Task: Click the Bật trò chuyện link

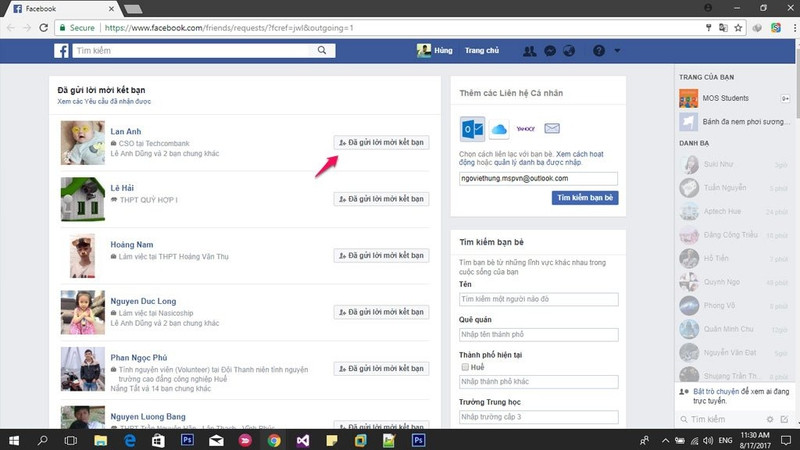Action: coord(716,391)
